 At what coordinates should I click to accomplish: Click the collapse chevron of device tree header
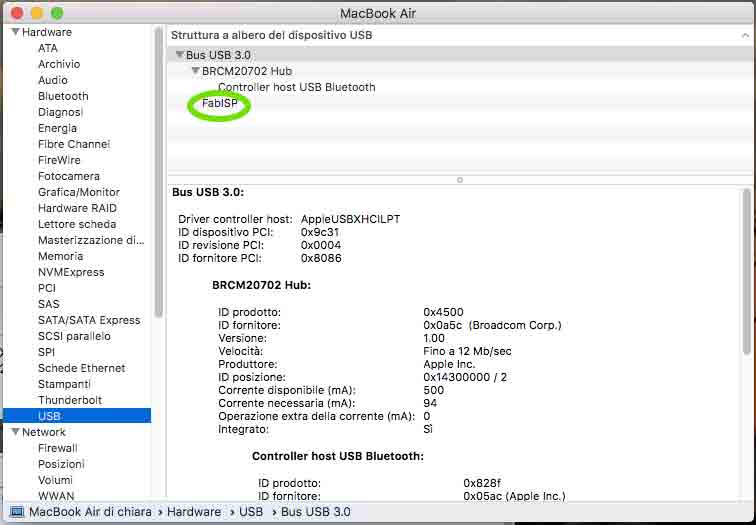745,35
